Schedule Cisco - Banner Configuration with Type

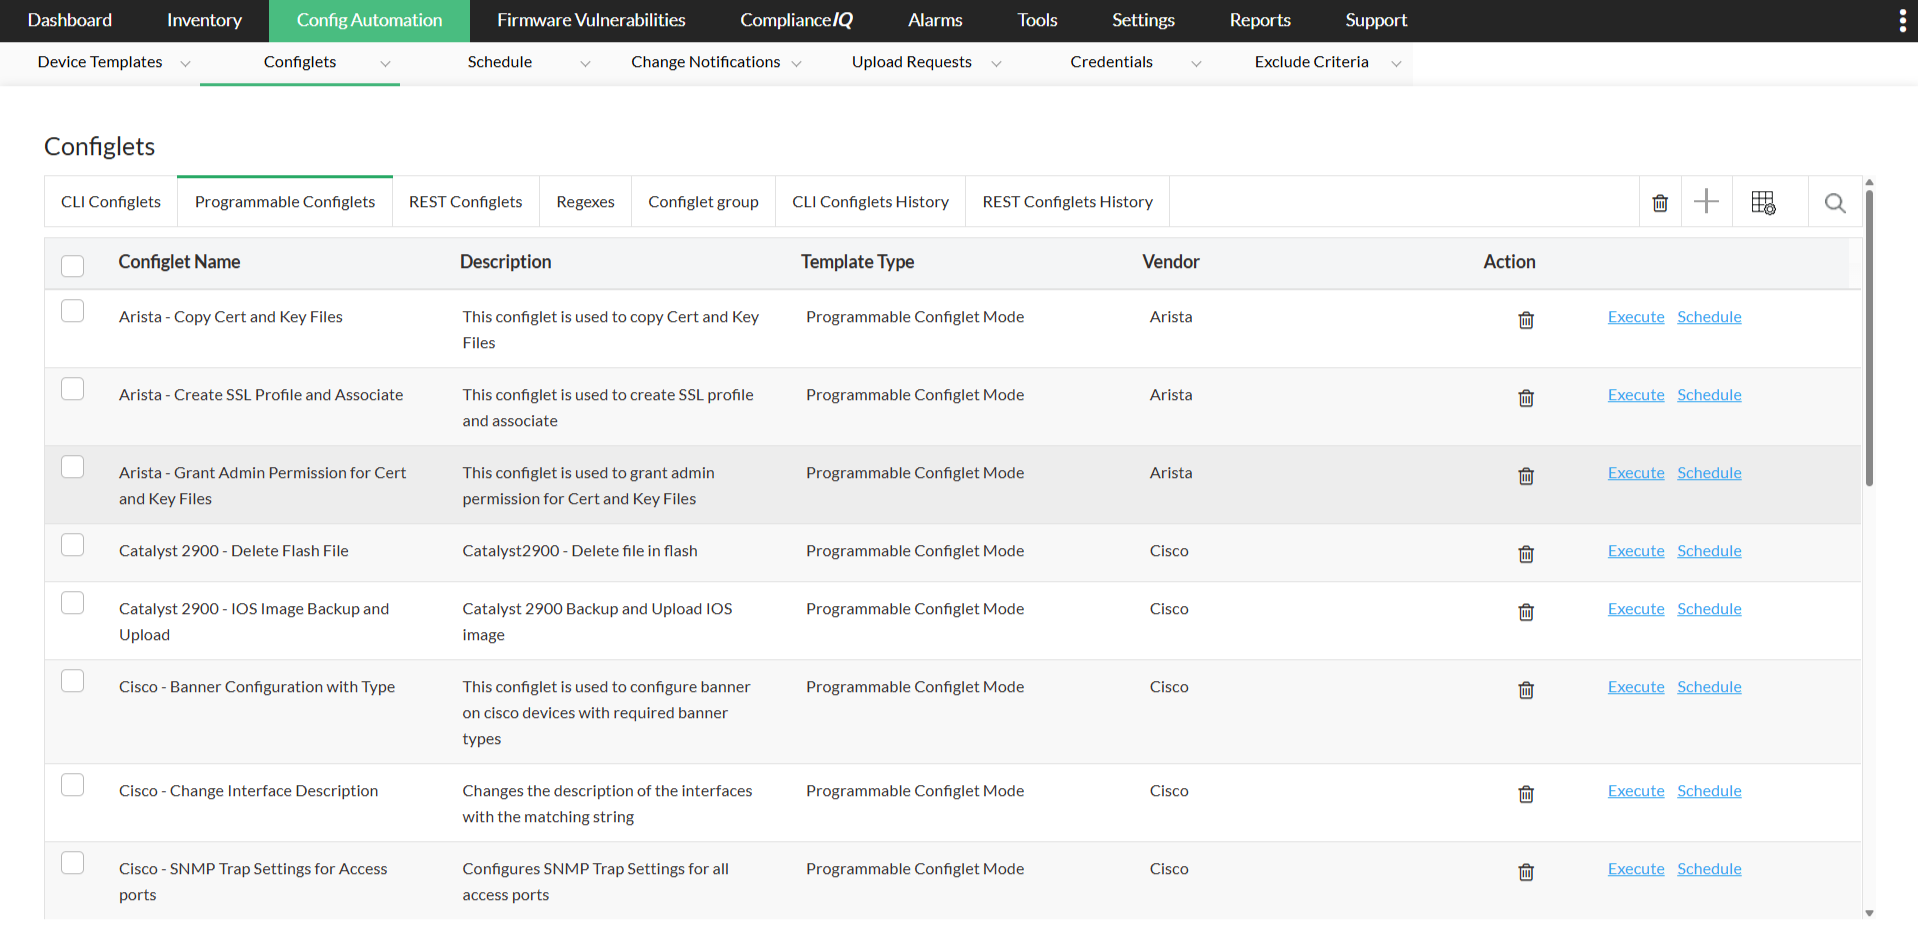(1709, 687)
